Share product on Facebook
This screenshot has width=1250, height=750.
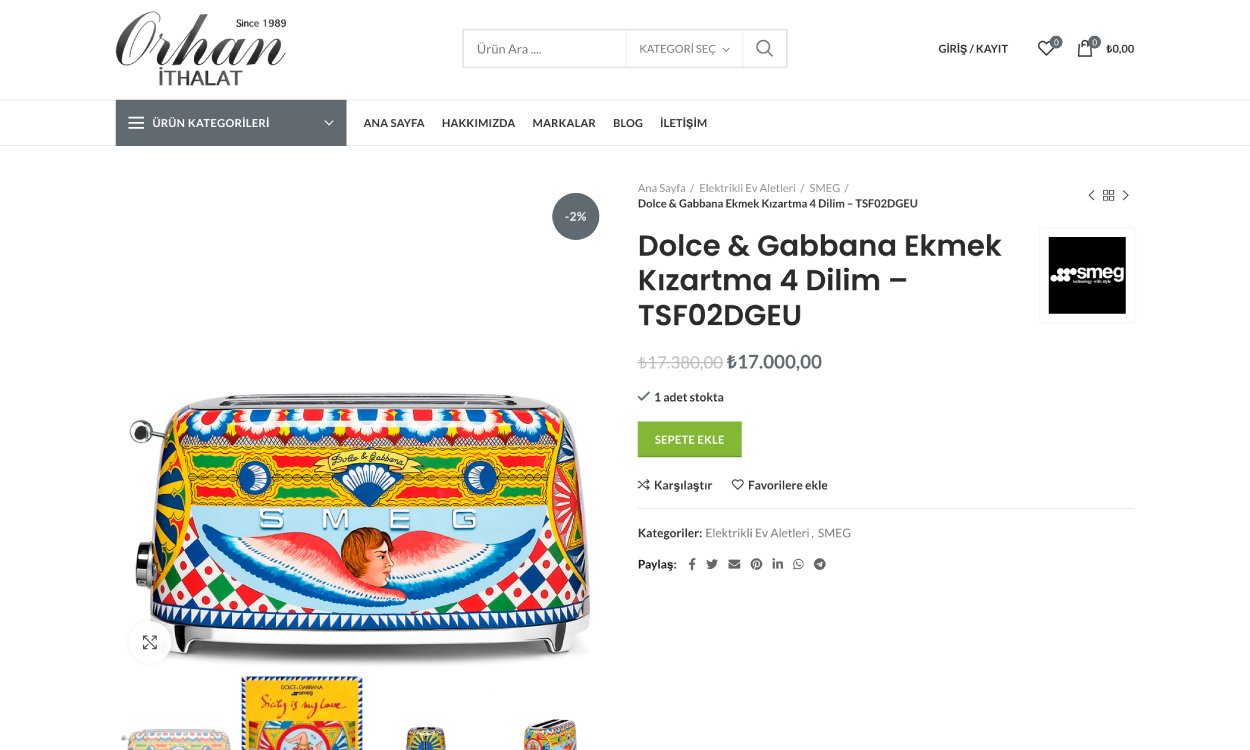[x=692, y=564]
